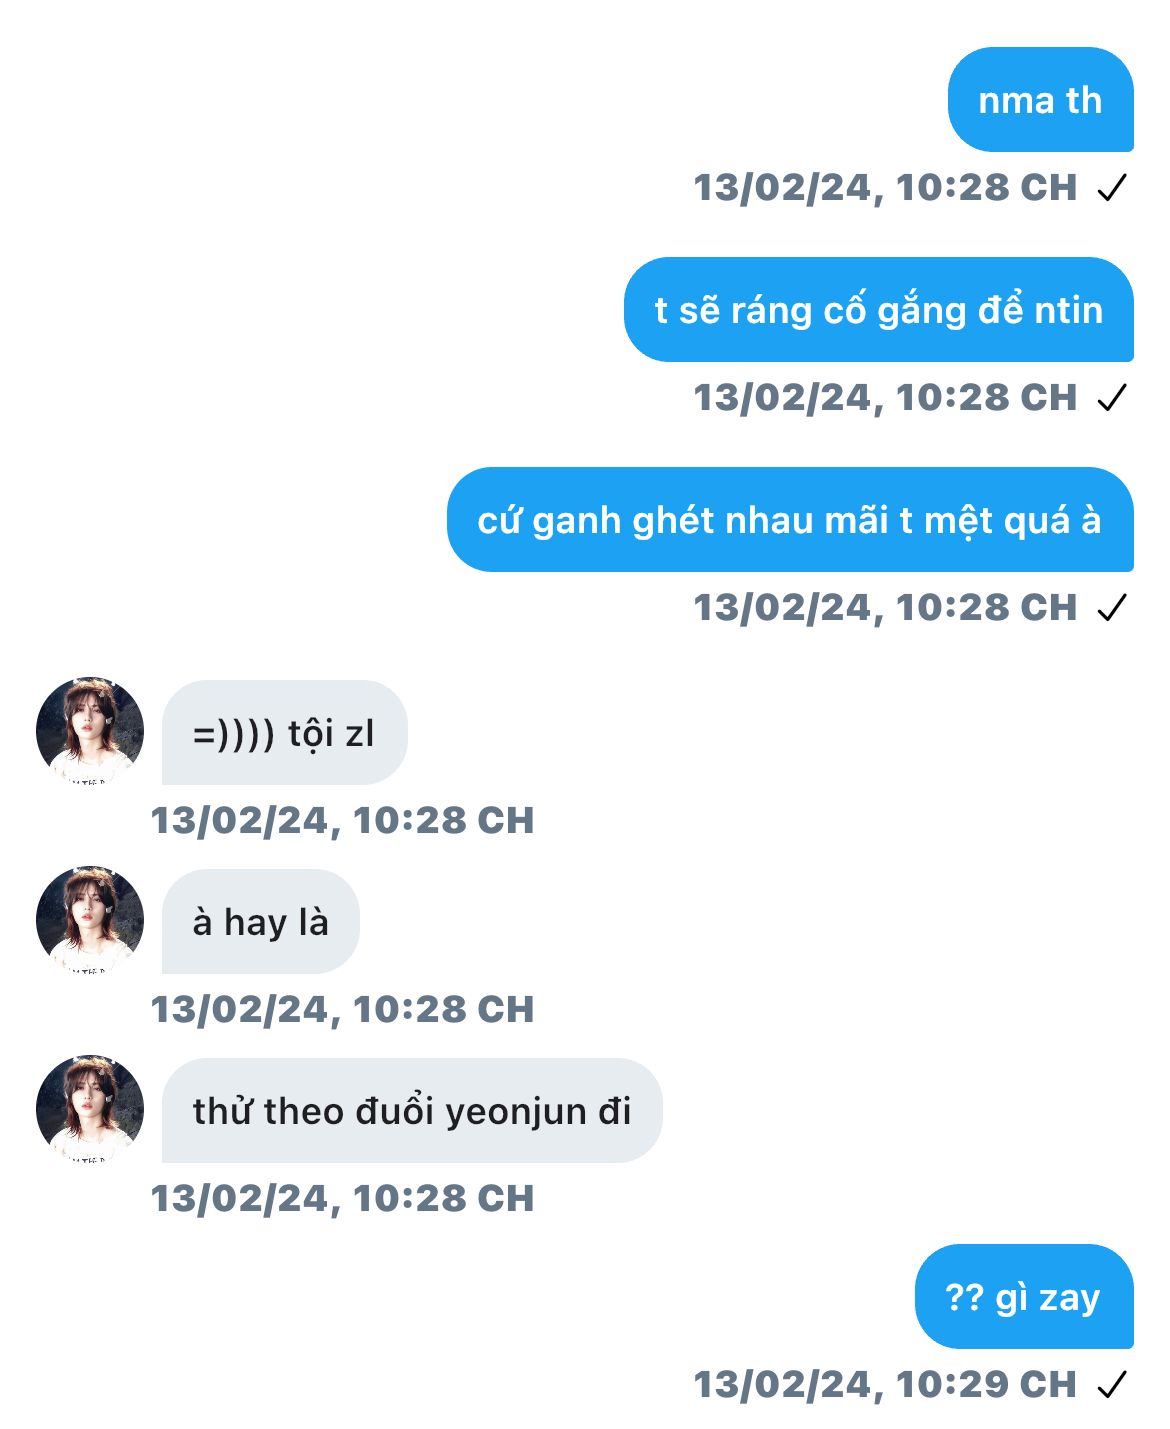Image resolution: width=1170 pixels, height=1429 pixels.
Task: Click timestamp under "cứ ganh ghét nhau" message
Action: coord(885,607)
